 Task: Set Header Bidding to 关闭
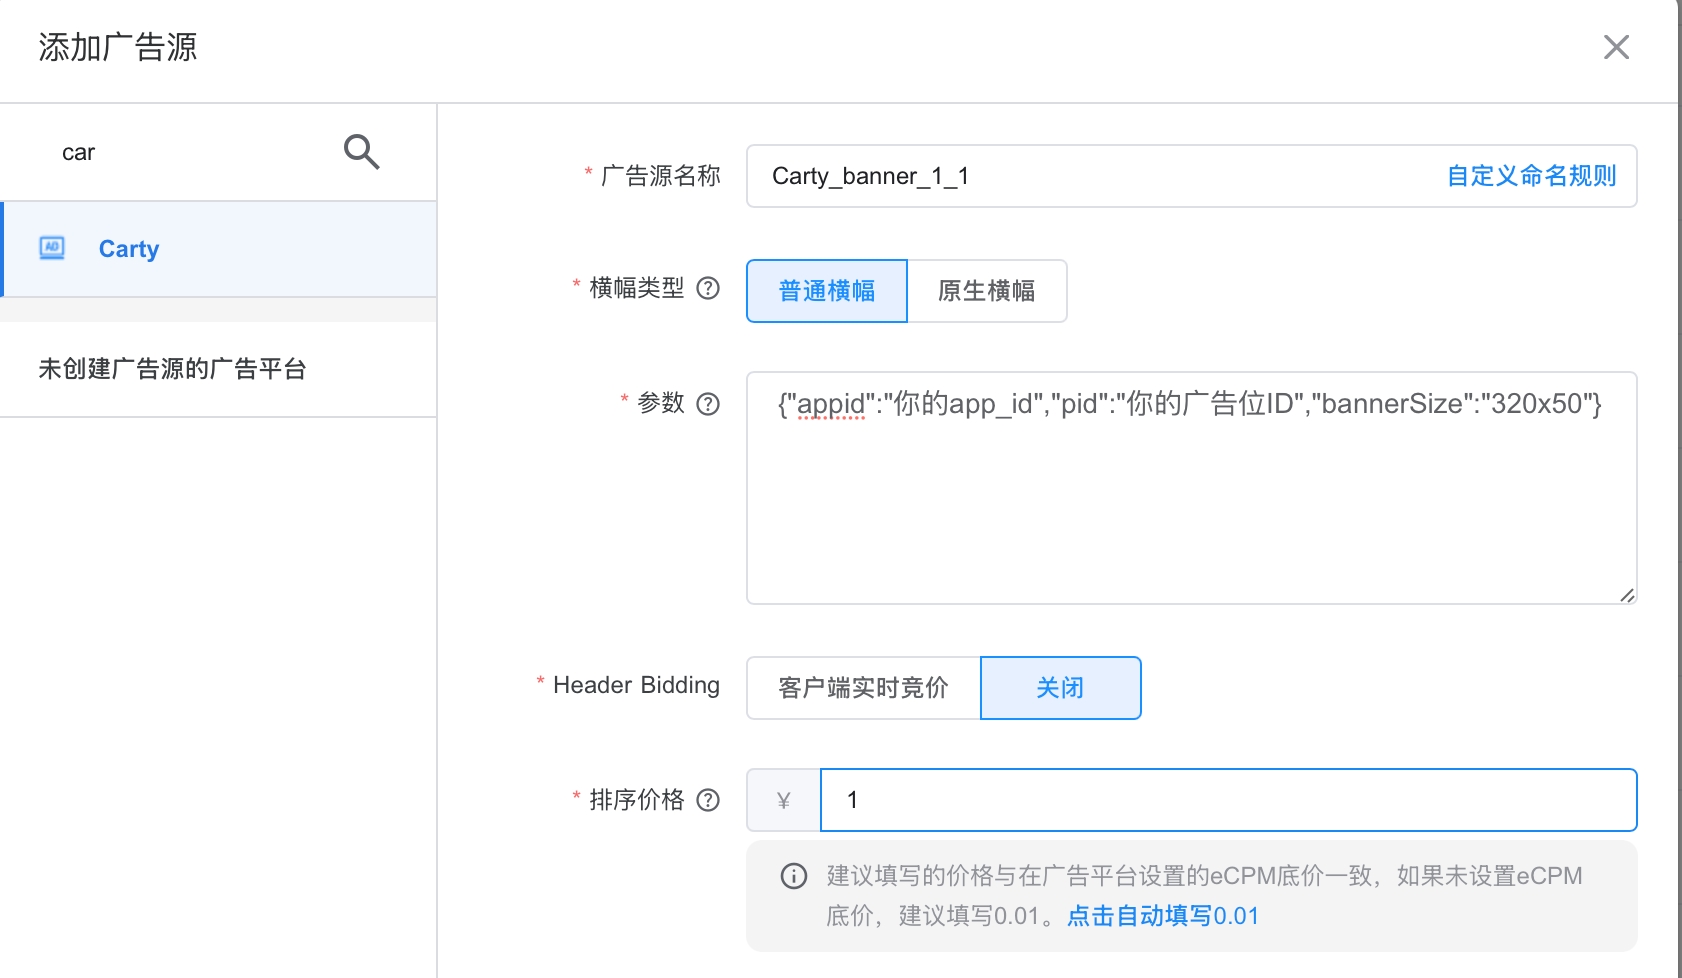1060,688
